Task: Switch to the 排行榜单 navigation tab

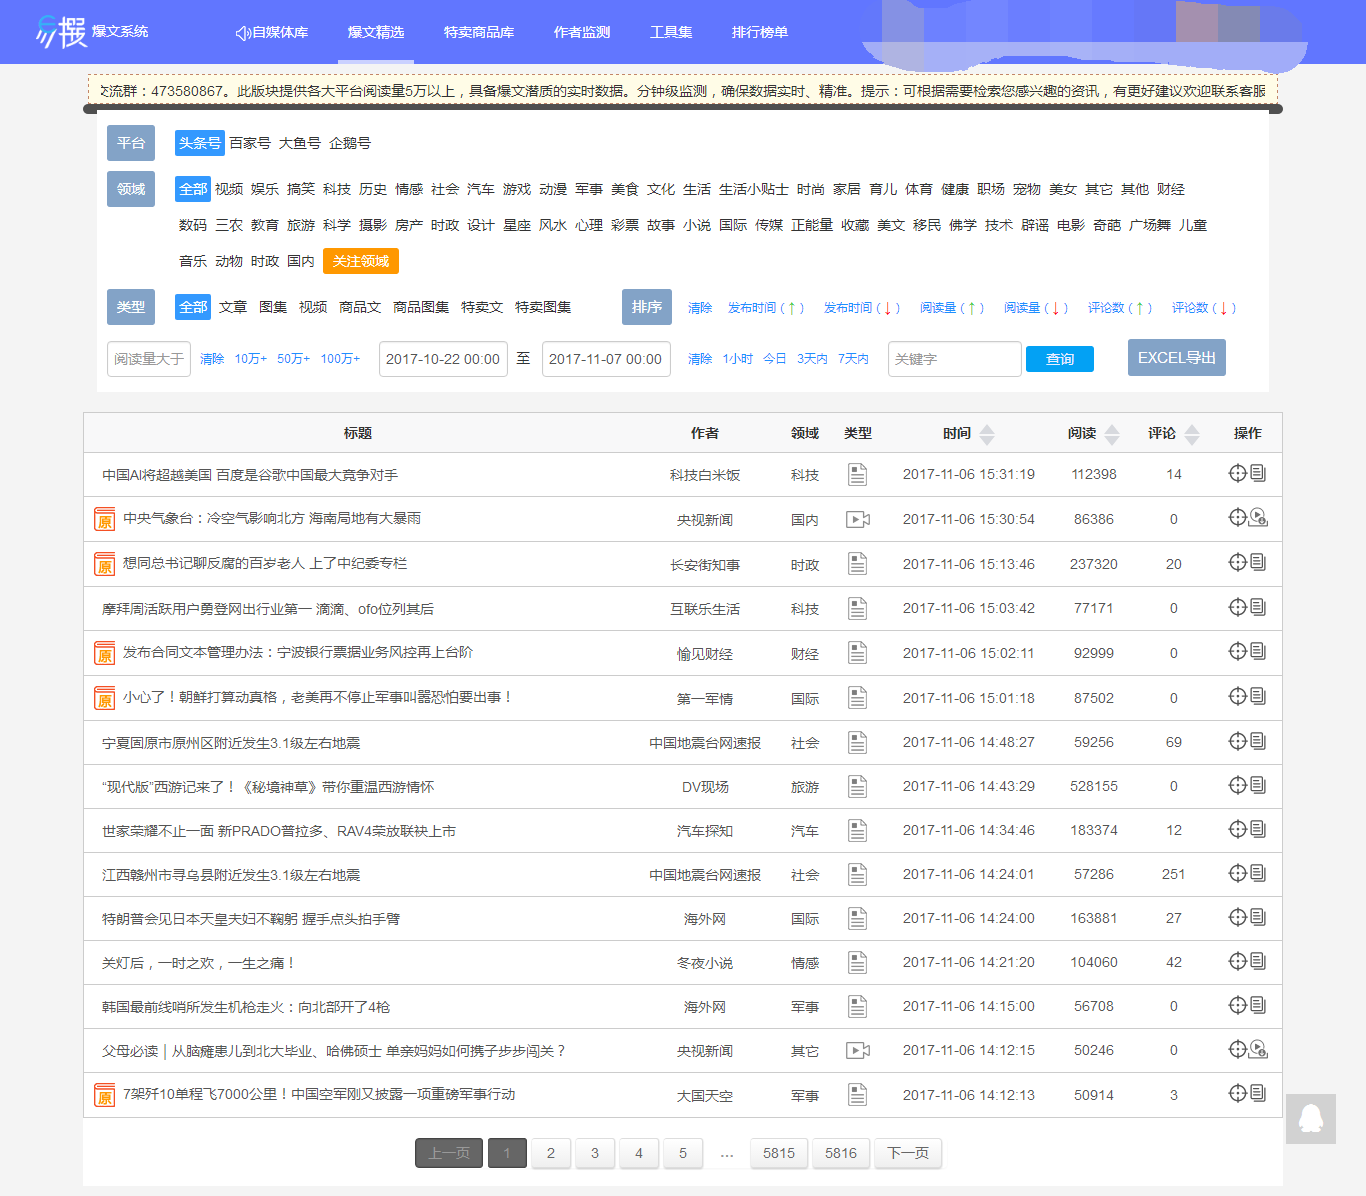Action: point(760,32)
